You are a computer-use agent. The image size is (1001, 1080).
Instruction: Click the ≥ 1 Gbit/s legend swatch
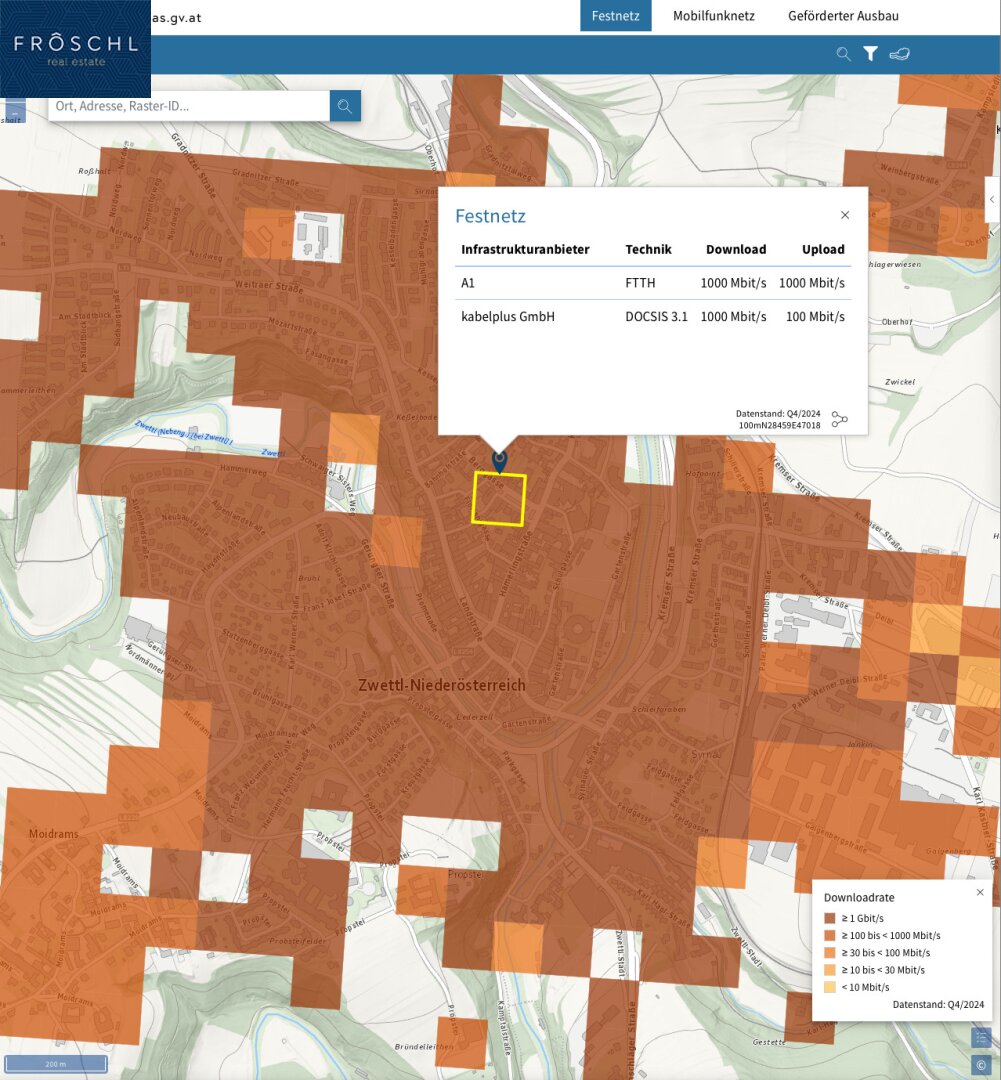(x=829, y=918)
